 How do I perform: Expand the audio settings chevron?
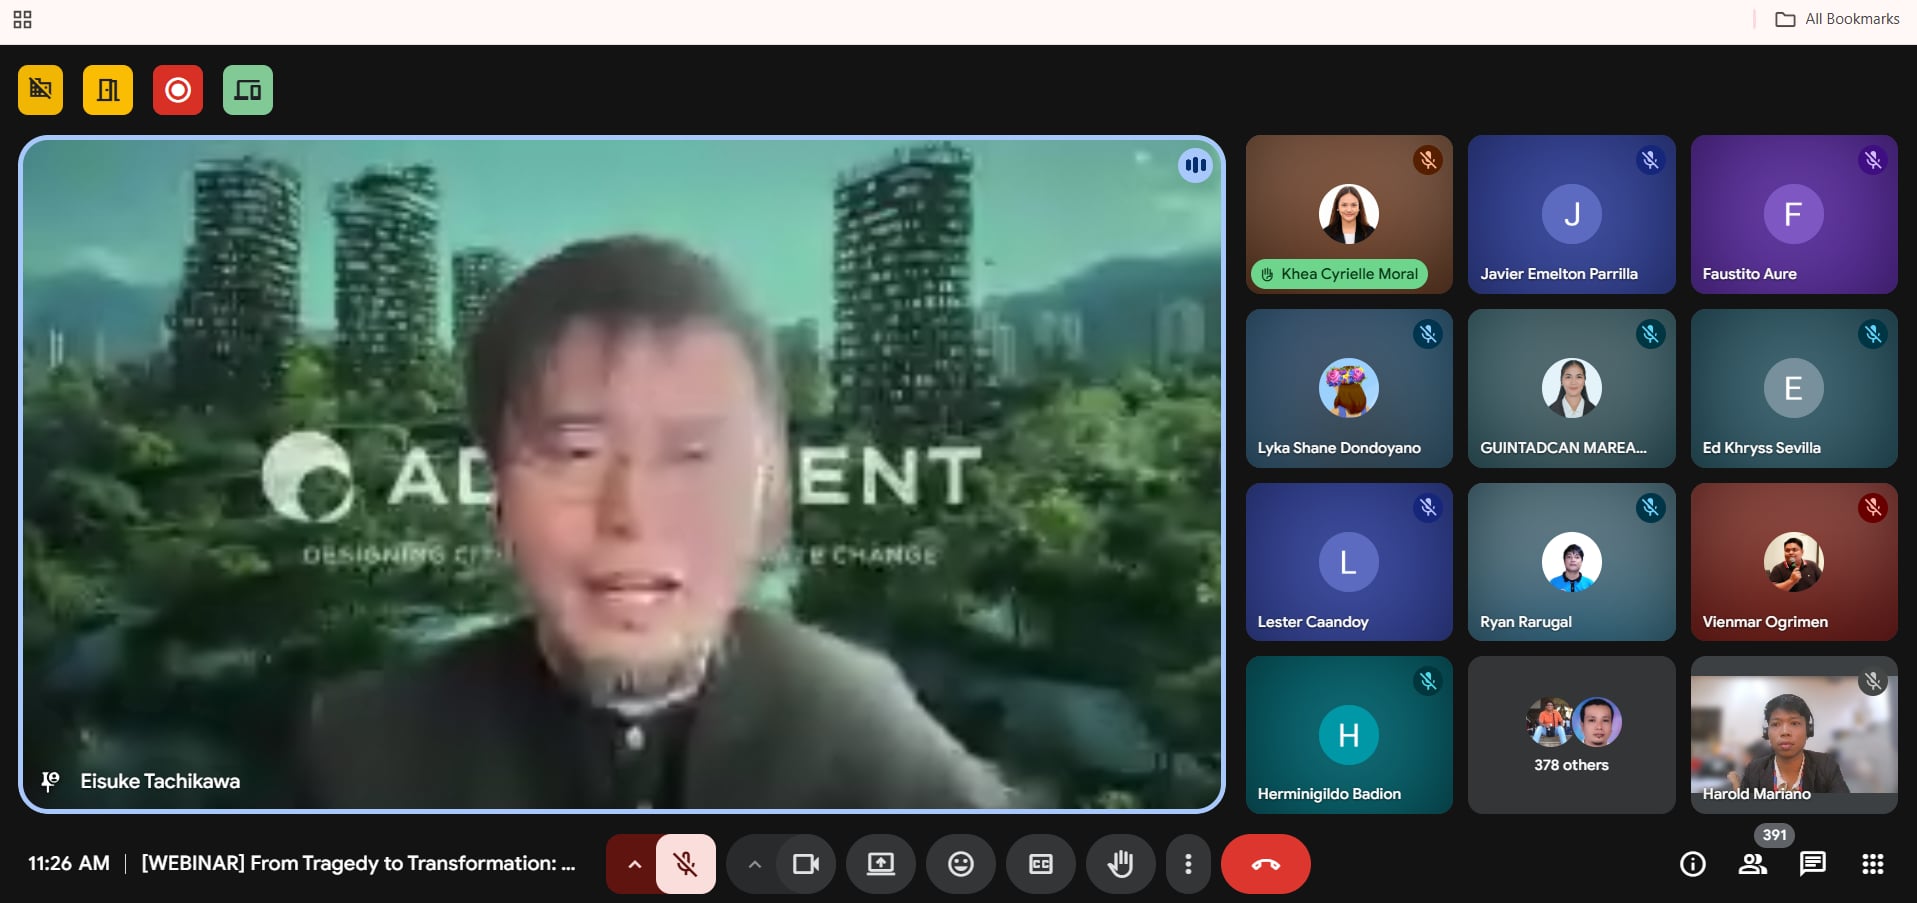[634, 864]
